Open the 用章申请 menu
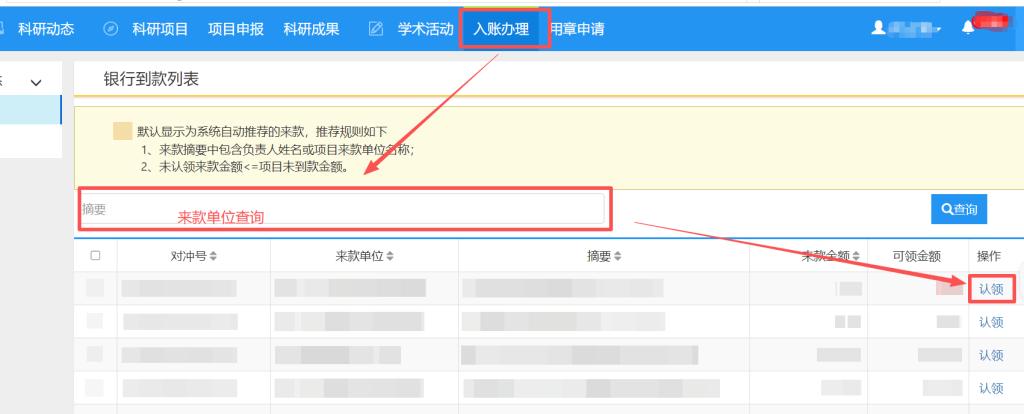 pyautogui.click(x=577, y=29)
